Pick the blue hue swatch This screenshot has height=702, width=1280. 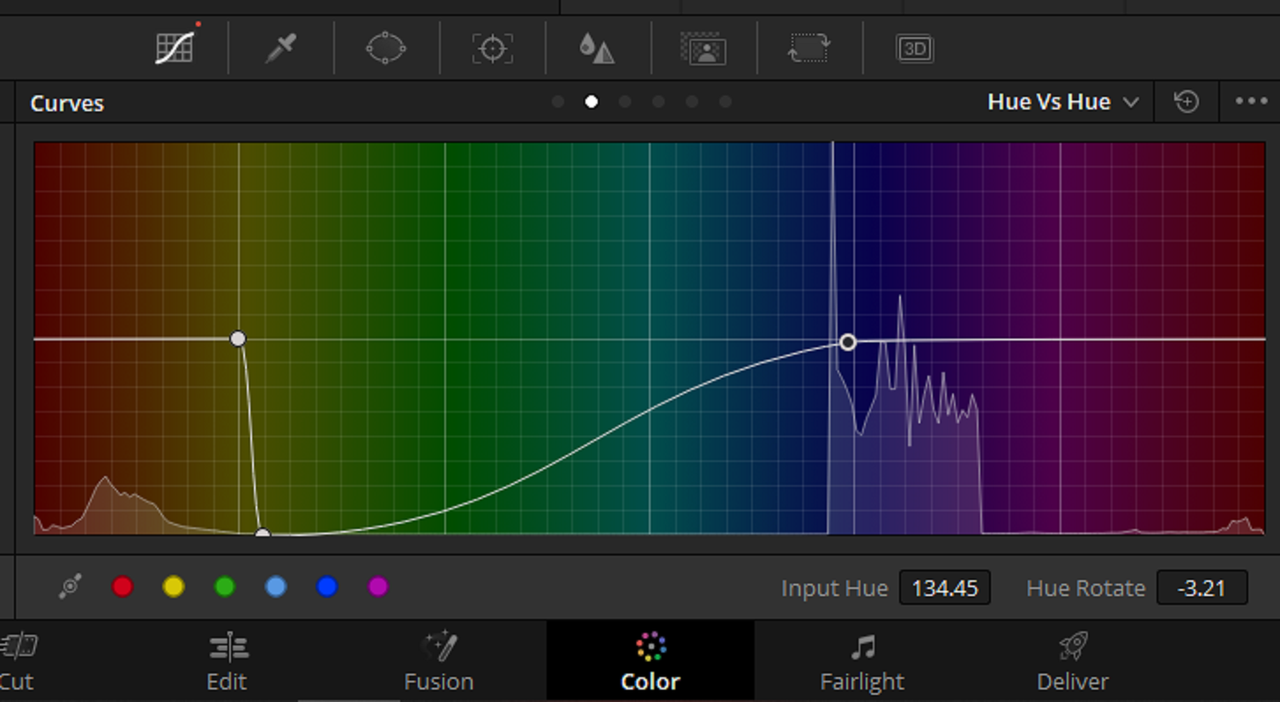327,587
